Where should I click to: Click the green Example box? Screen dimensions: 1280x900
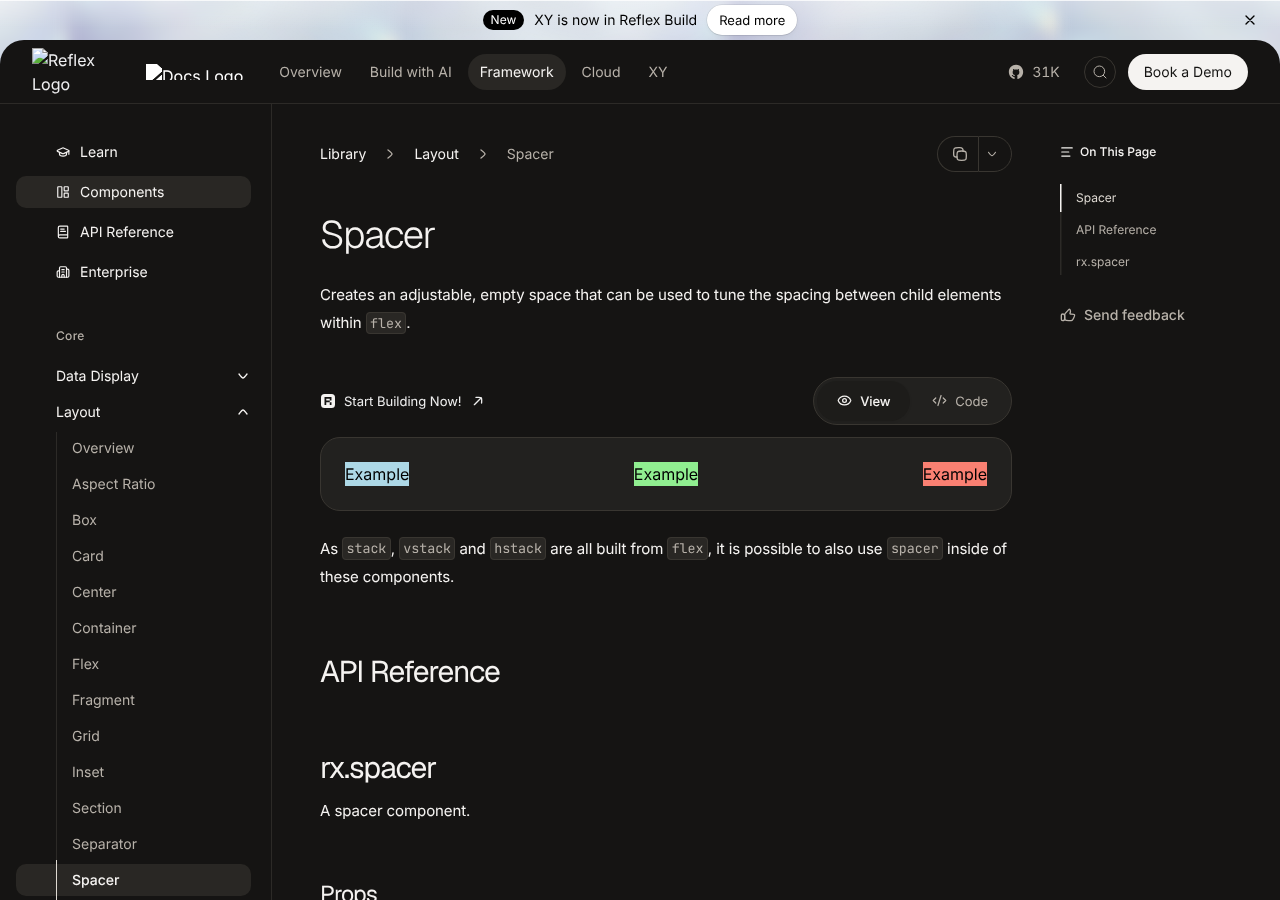[x=666, y=474]
